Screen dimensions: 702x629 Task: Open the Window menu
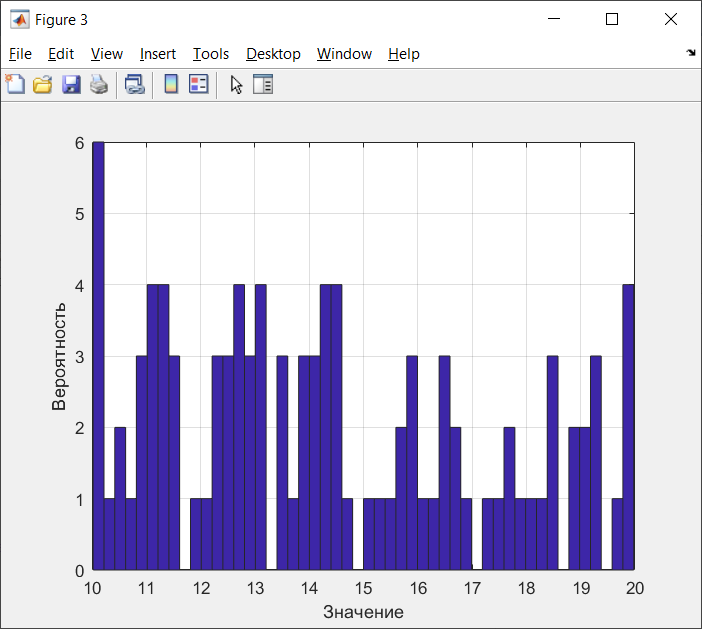pyautogui.click(x=344, y=54)
